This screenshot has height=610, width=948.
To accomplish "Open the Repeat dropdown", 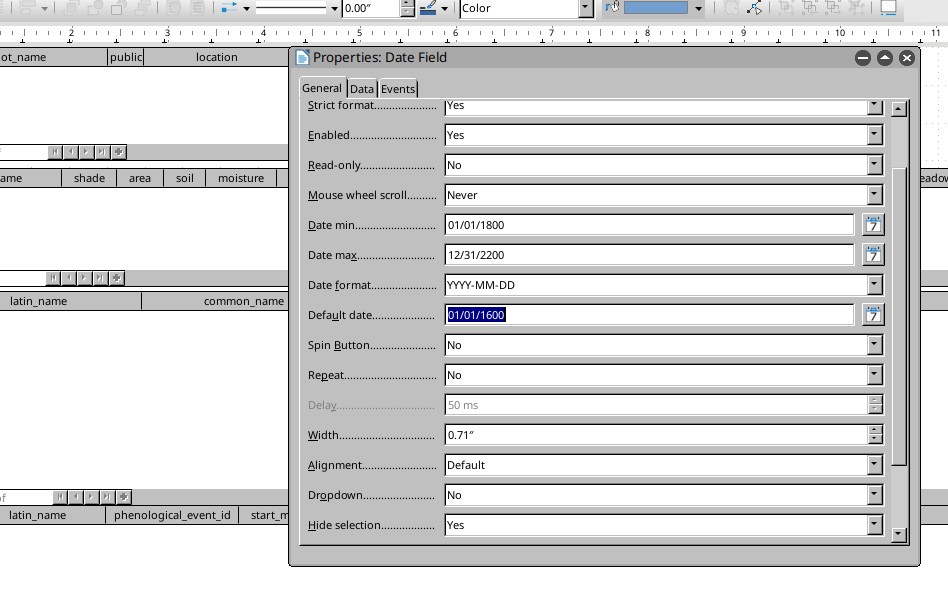I will pos(874,375).
